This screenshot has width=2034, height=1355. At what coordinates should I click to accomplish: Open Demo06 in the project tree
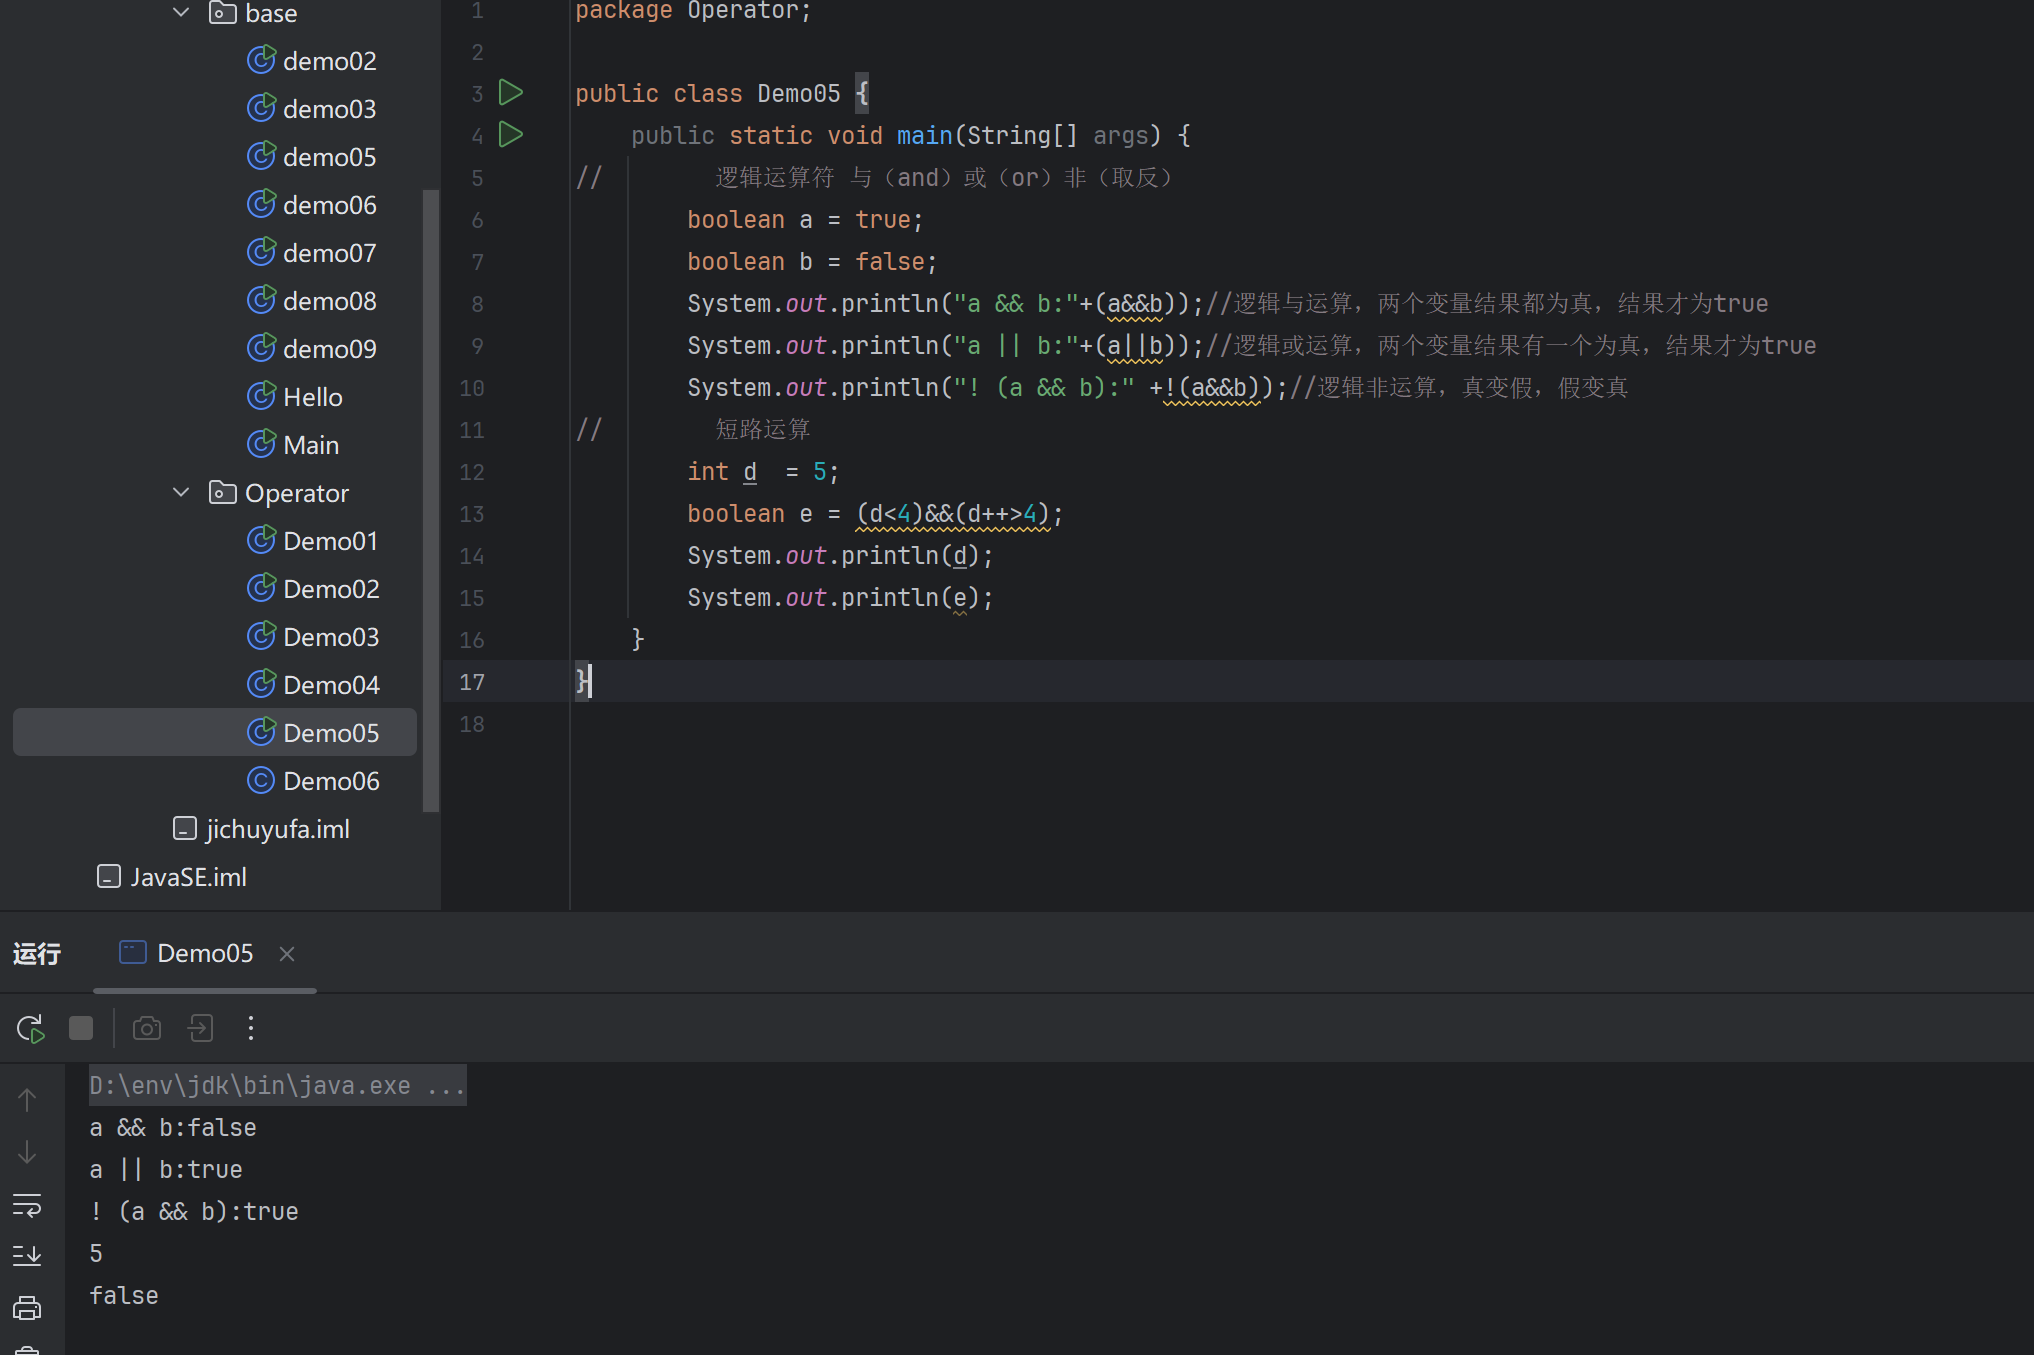click(x=330, y=781)
